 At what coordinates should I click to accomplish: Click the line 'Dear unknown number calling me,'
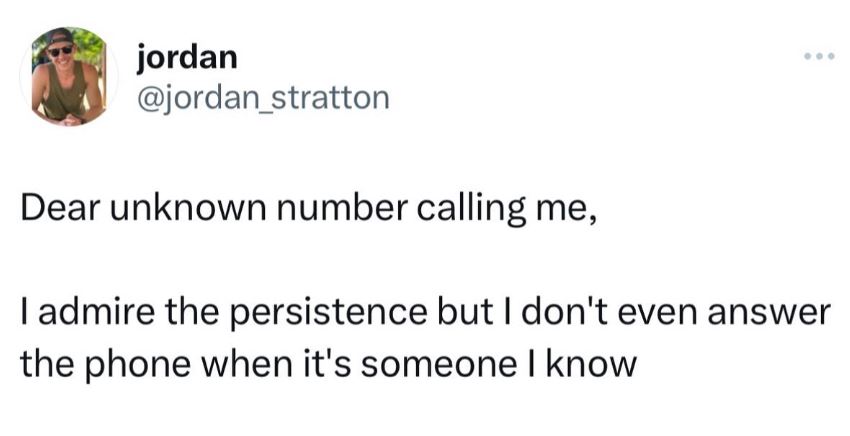click(309, 209)
